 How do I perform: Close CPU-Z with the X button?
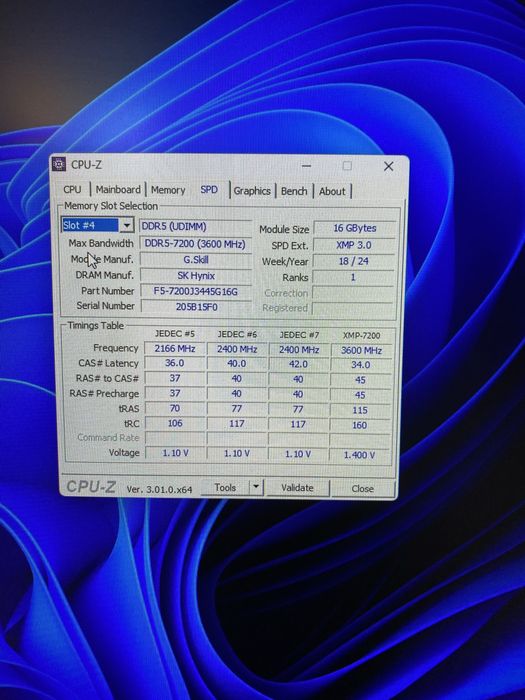pyautogui.click(x=388, y=166)
